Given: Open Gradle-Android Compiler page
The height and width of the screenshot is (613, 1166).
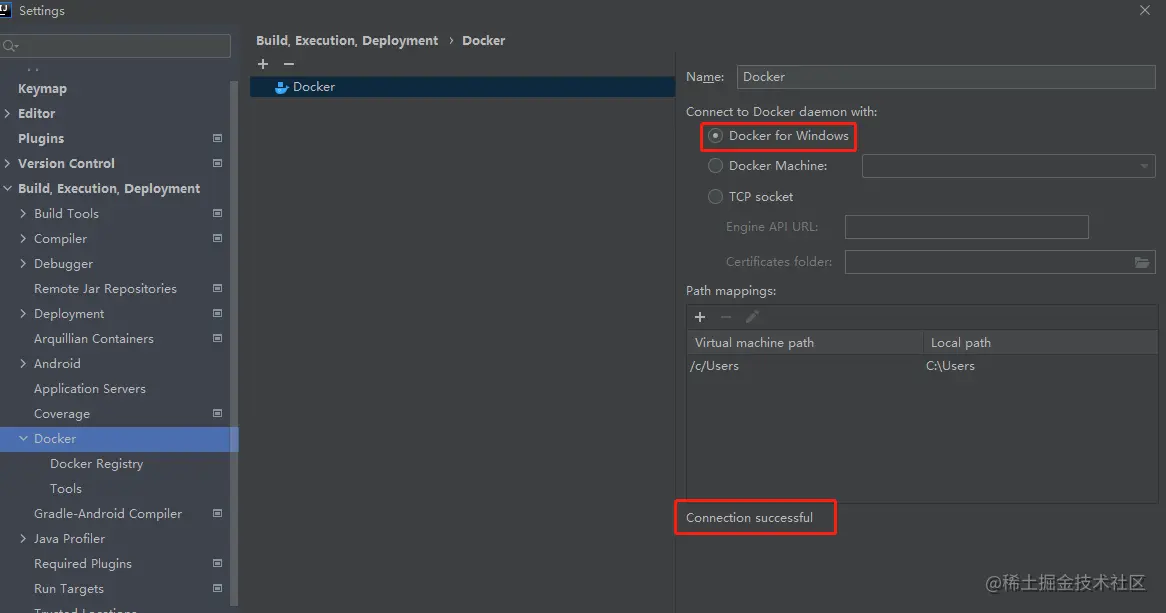Looking at the screenshot, I should [108, 513].
